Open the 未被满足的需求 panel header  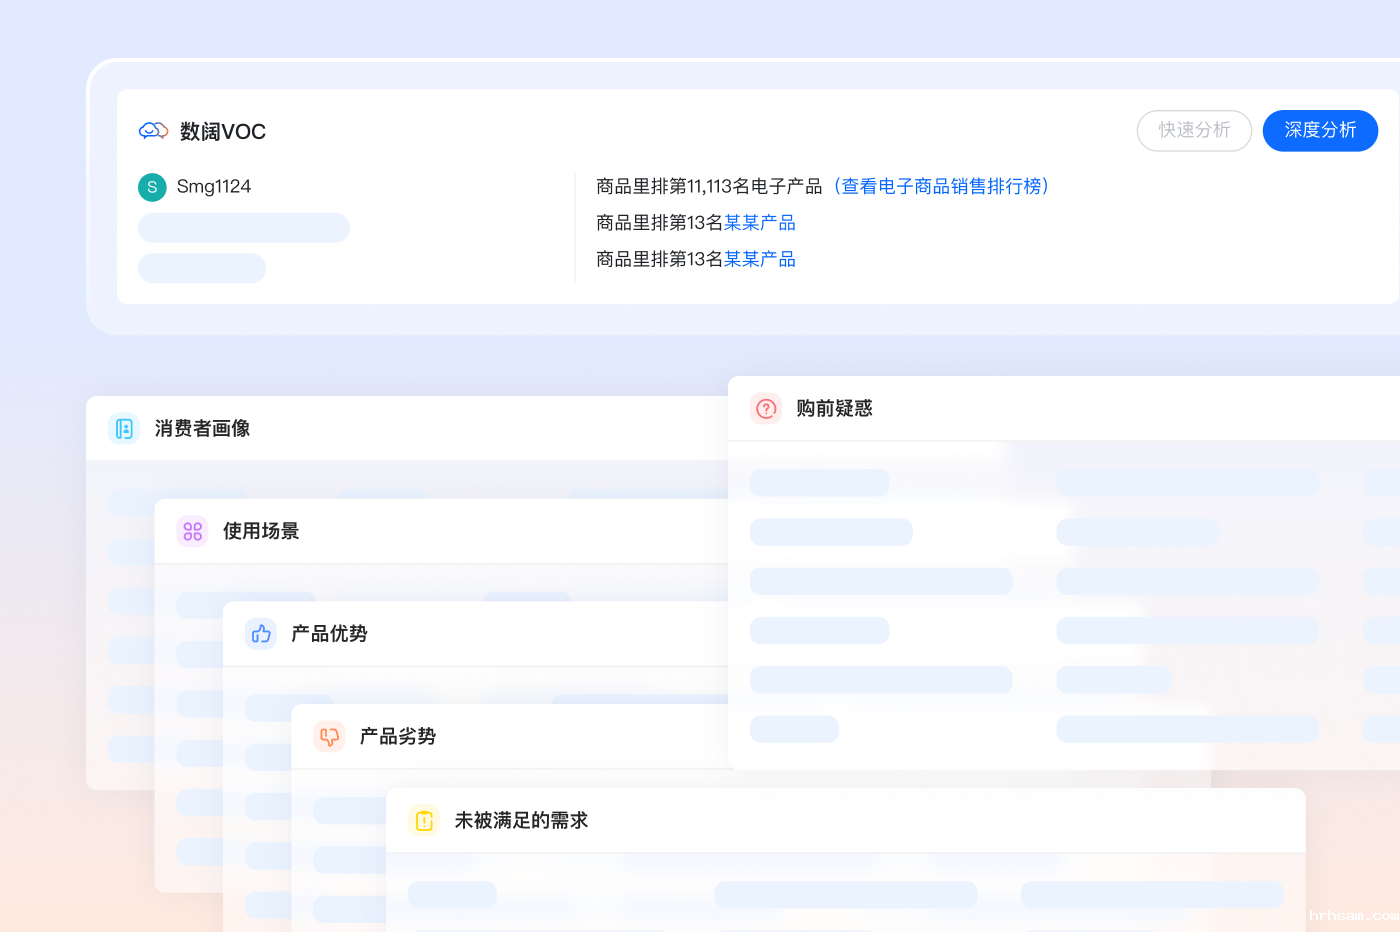[x=521, y=821]
